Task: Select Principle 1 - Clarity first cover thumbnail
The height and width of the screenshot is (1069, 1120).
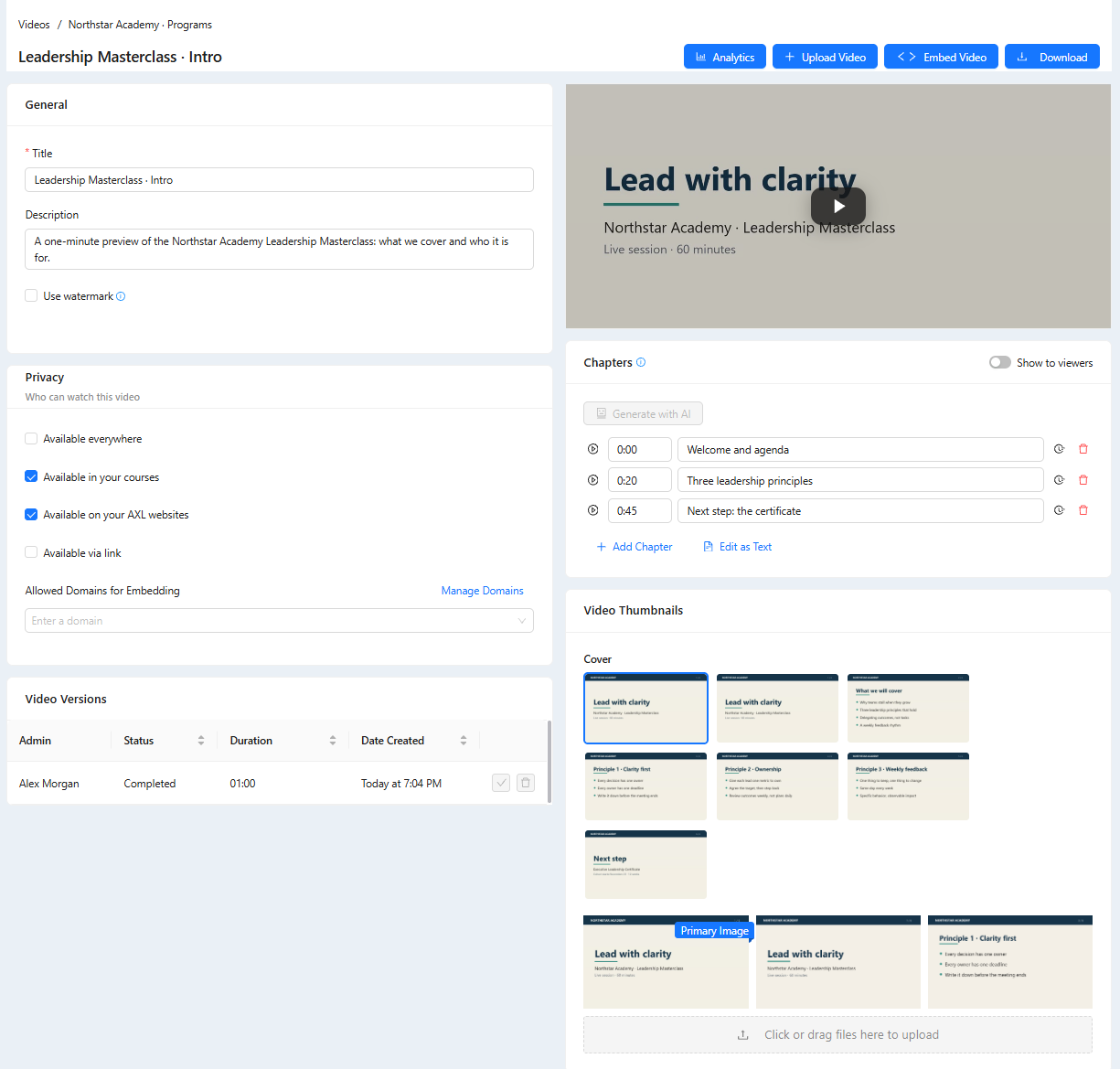Action: pyautogui.click(x=646, y=786)
